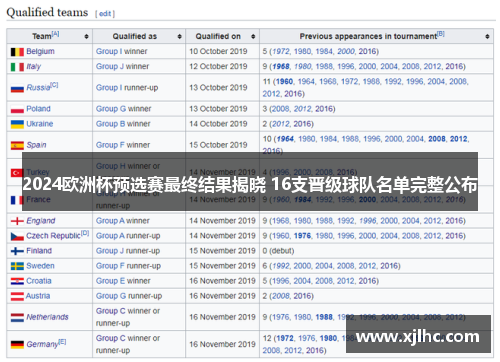Click the Poland flag icon
500x362 pixels.
(17, 109)
